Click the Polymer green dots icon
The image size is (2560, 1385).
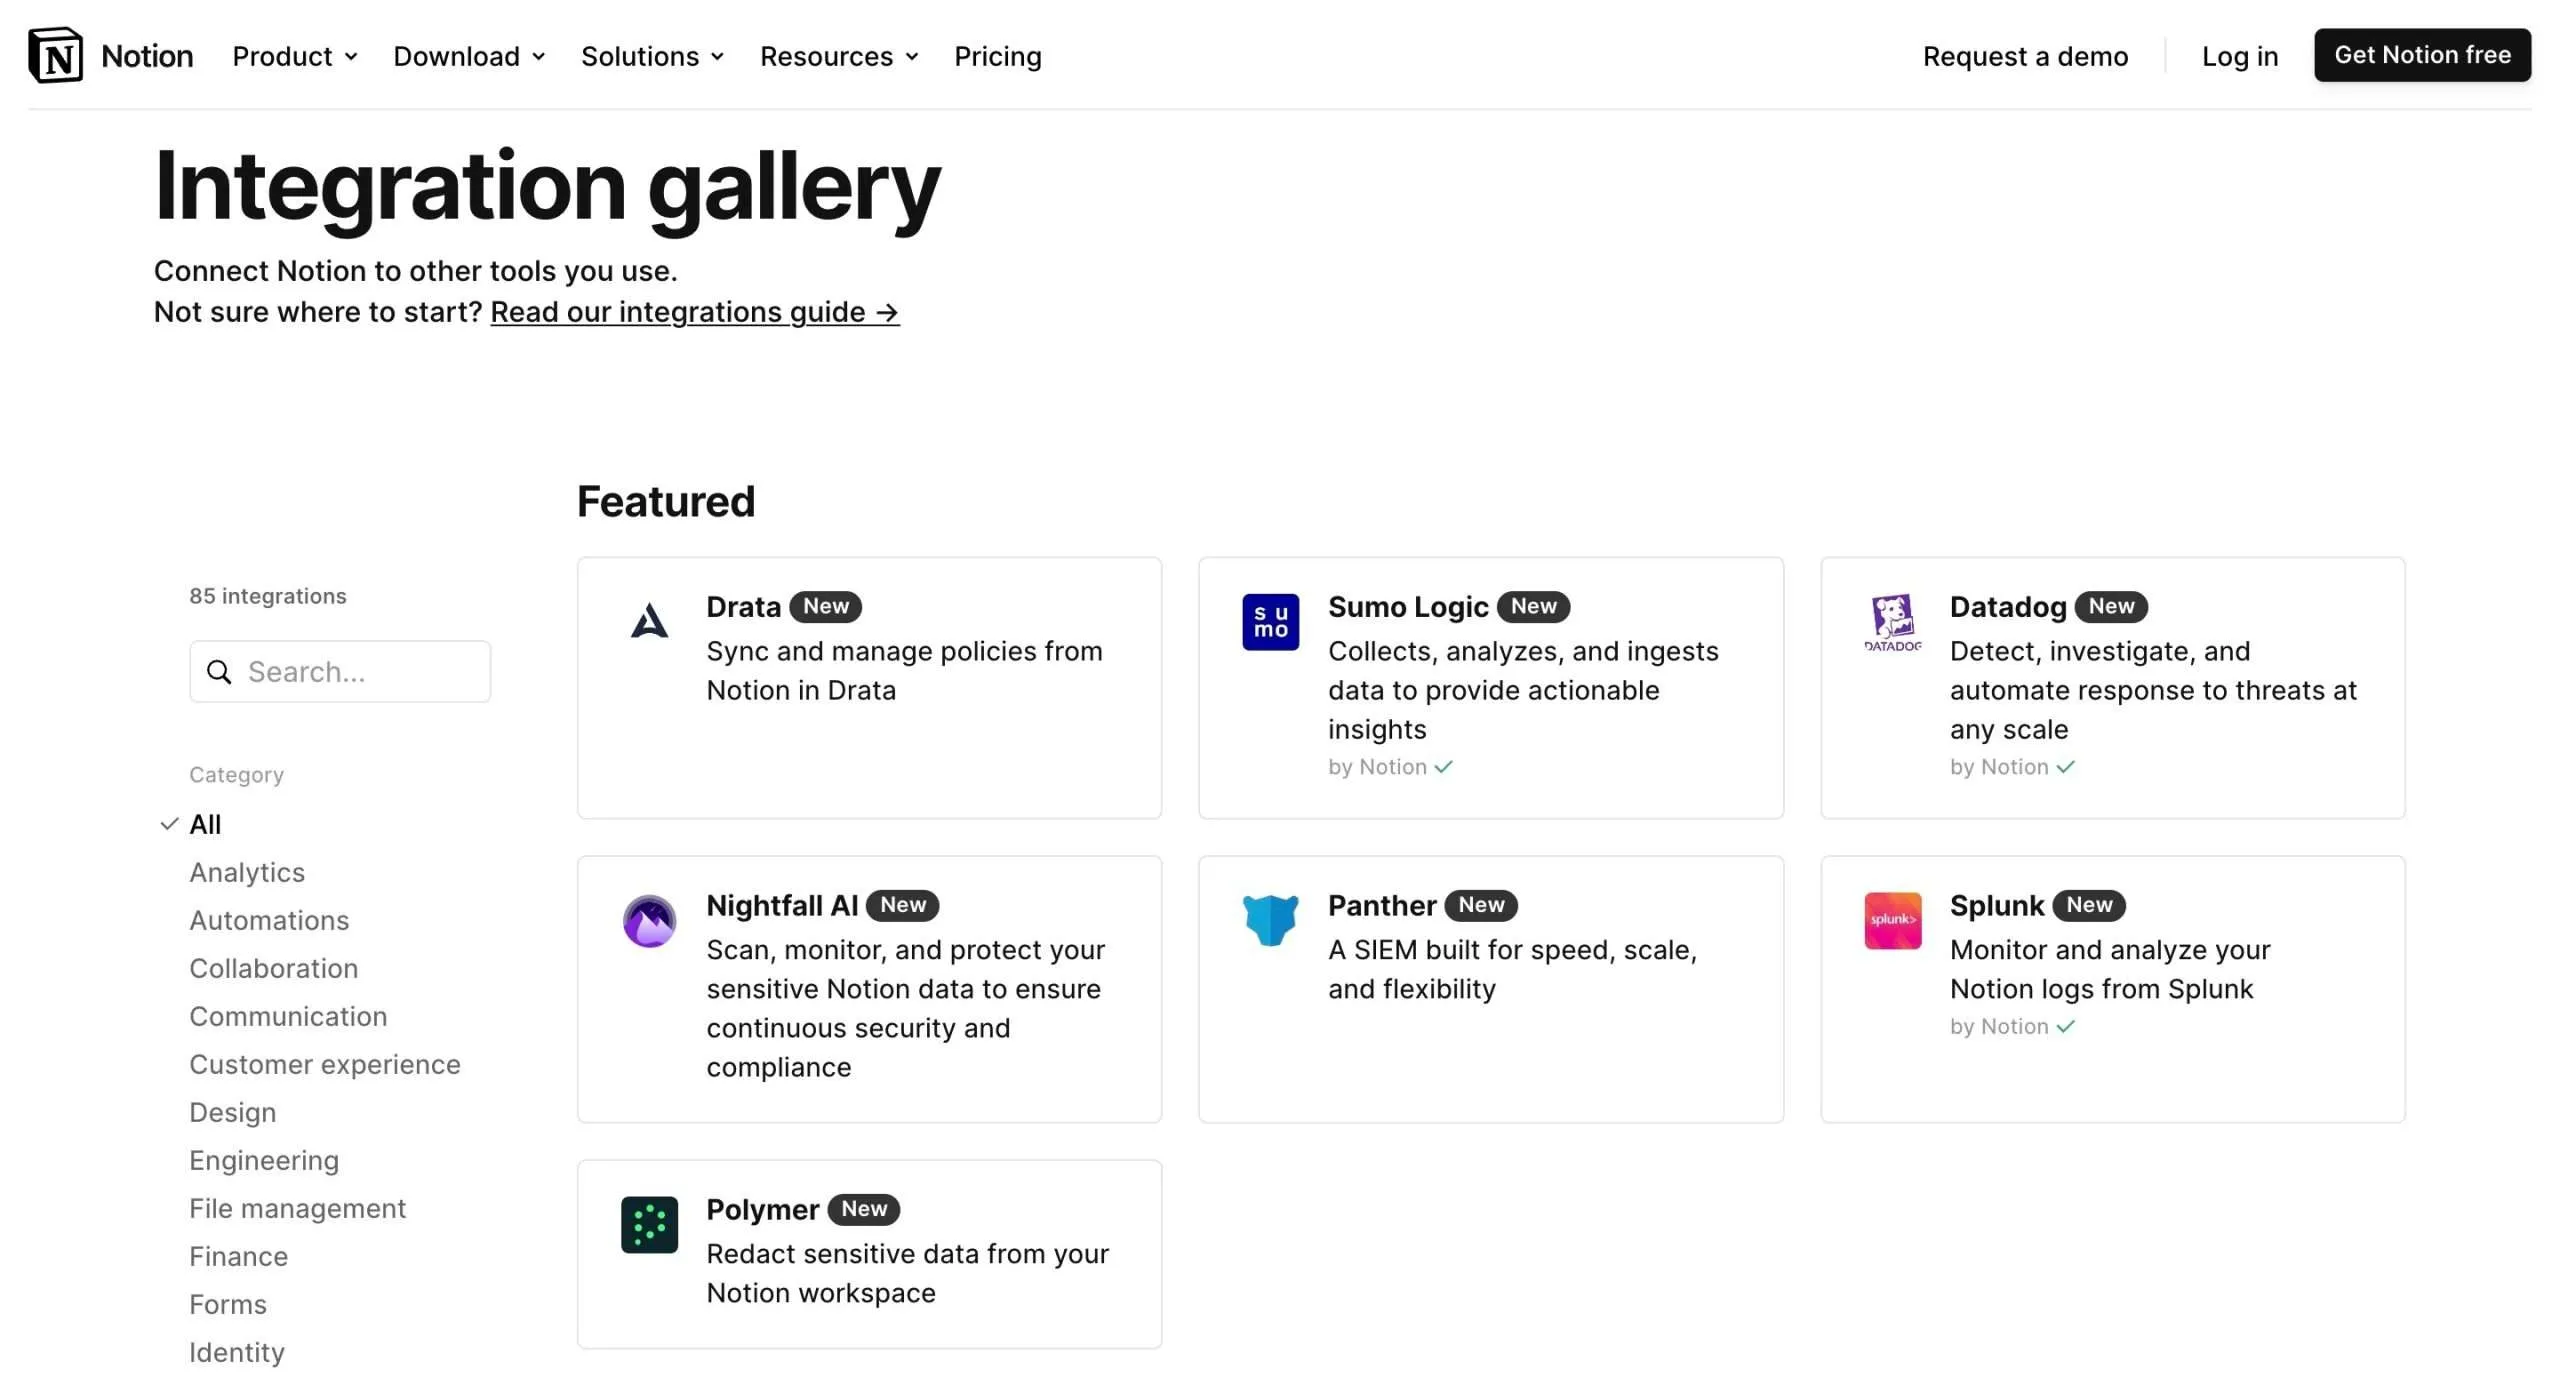[649, 1225]
